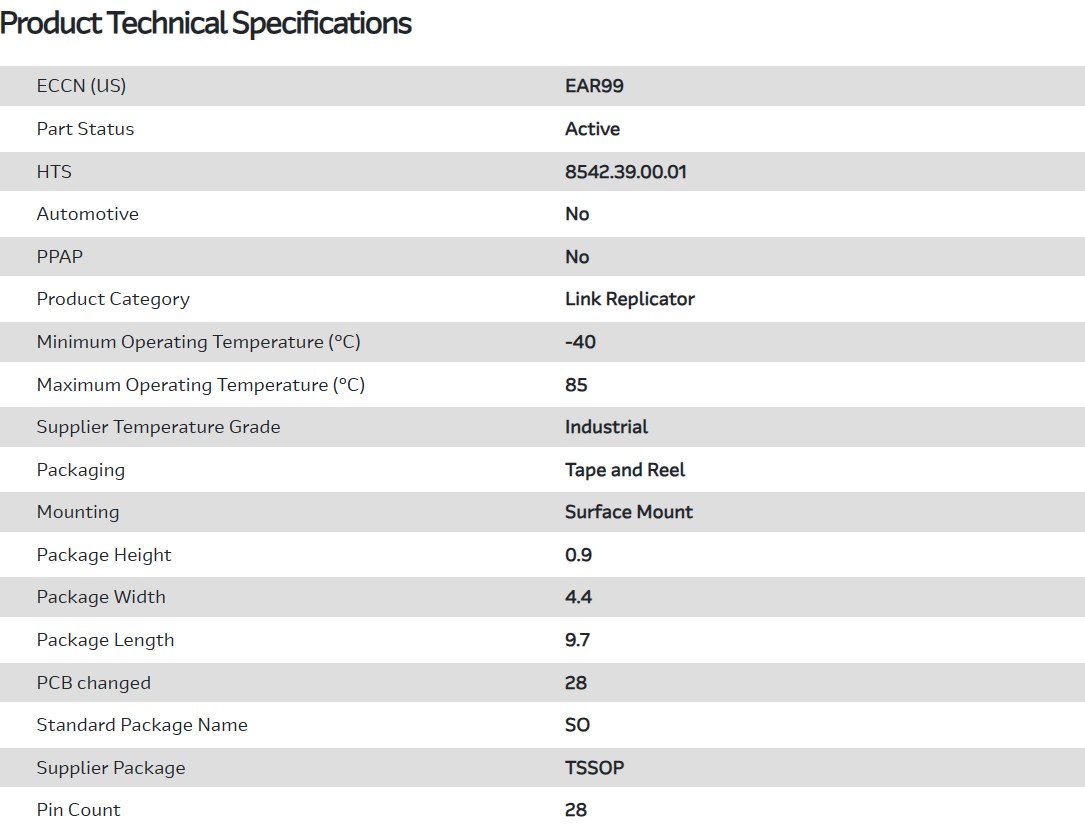
Task: Click the Active status value
Action: coord(592,129)
